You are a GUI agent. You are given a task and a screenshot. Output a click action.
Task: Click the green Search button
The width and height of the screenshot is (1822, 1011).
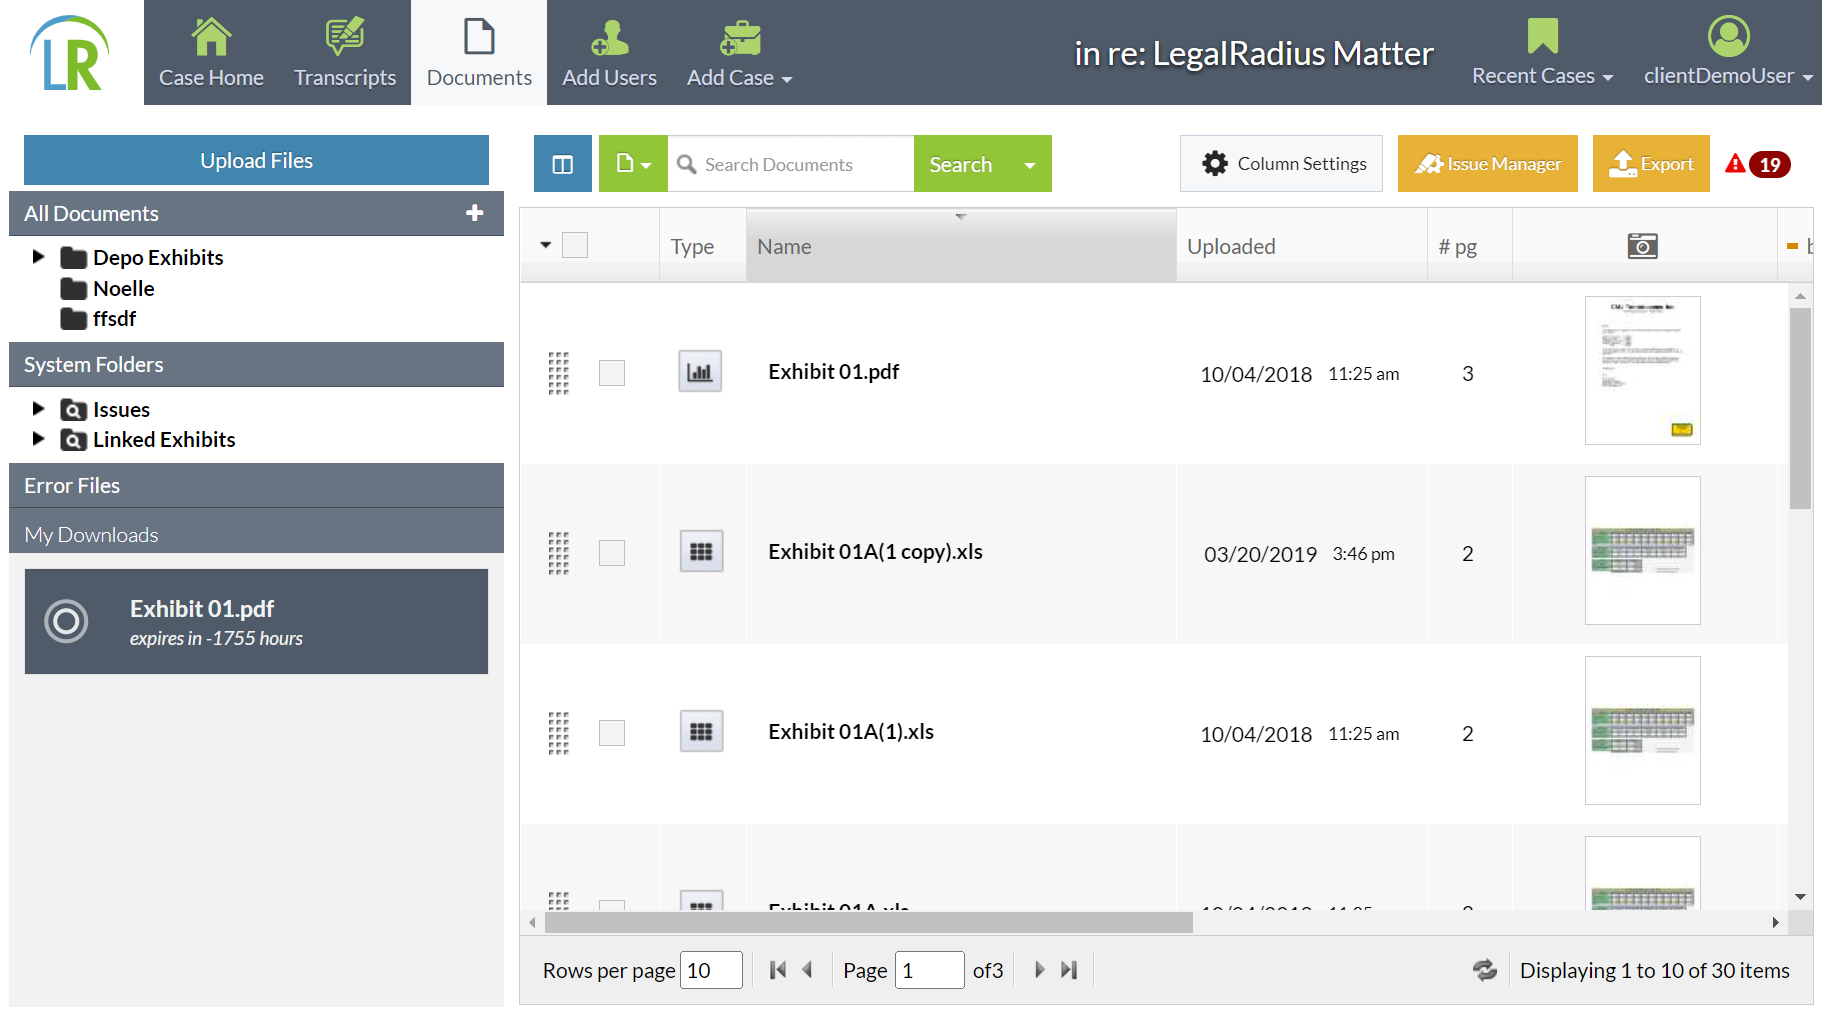960,163
